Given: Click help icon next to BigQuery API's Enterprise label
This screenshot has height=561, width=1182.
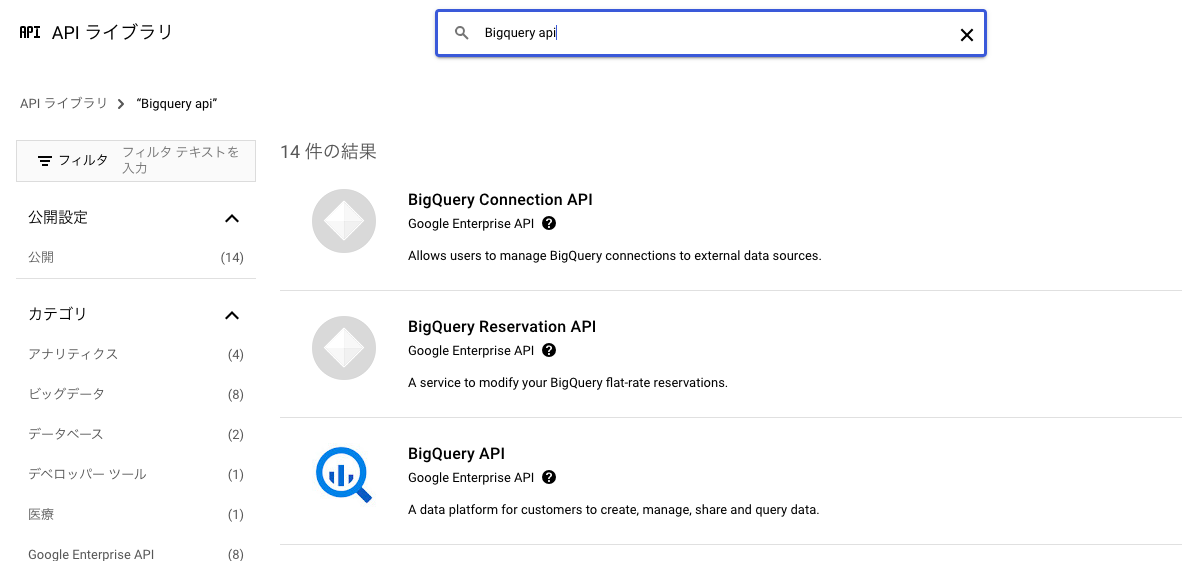Looking at the screenshot, I should [550, 477].
